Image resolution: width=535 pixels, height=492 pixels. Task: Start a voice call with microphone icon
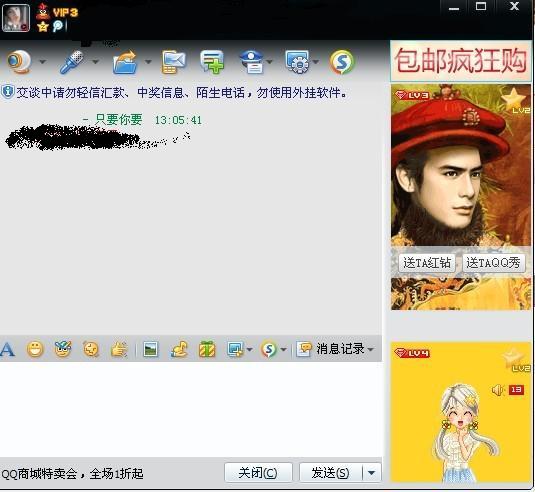pyautogui.click(x=72, y=62)
